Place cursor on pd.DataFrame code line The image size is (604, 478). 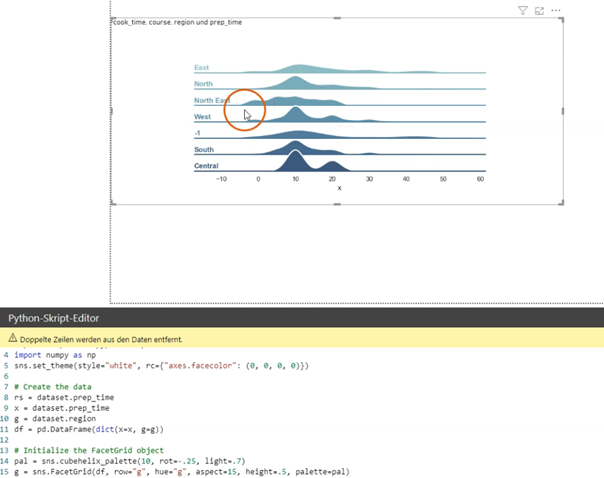click(x=89, y=429)
